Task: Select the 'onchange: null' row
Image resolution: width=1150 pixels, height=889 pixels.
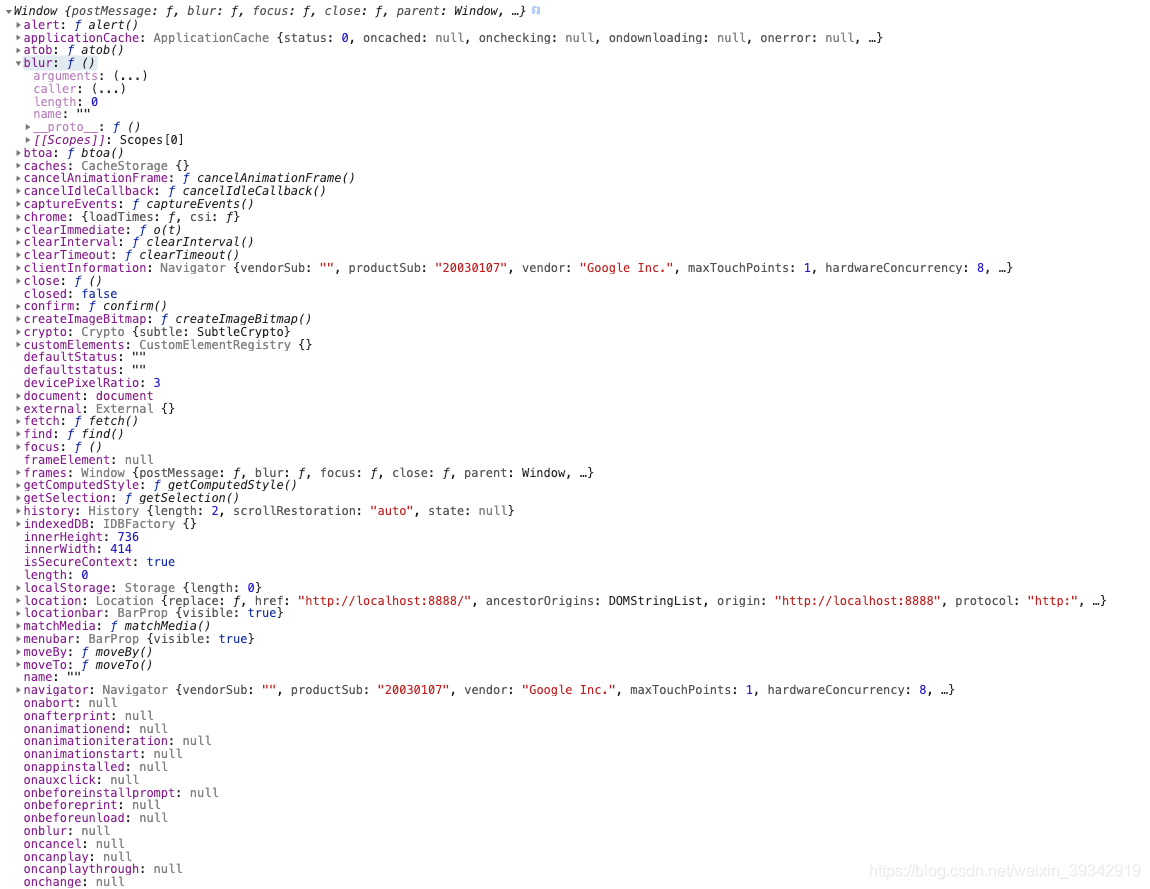Action: pos(74,882)
